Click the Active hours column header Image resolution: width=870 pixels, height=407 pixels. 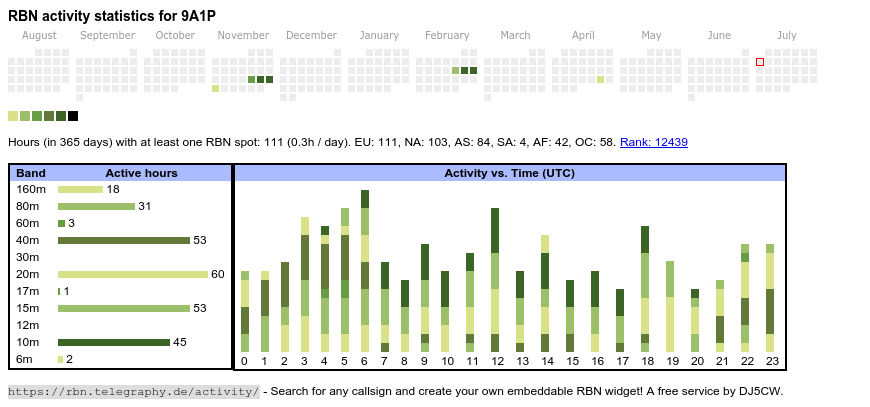141,173
